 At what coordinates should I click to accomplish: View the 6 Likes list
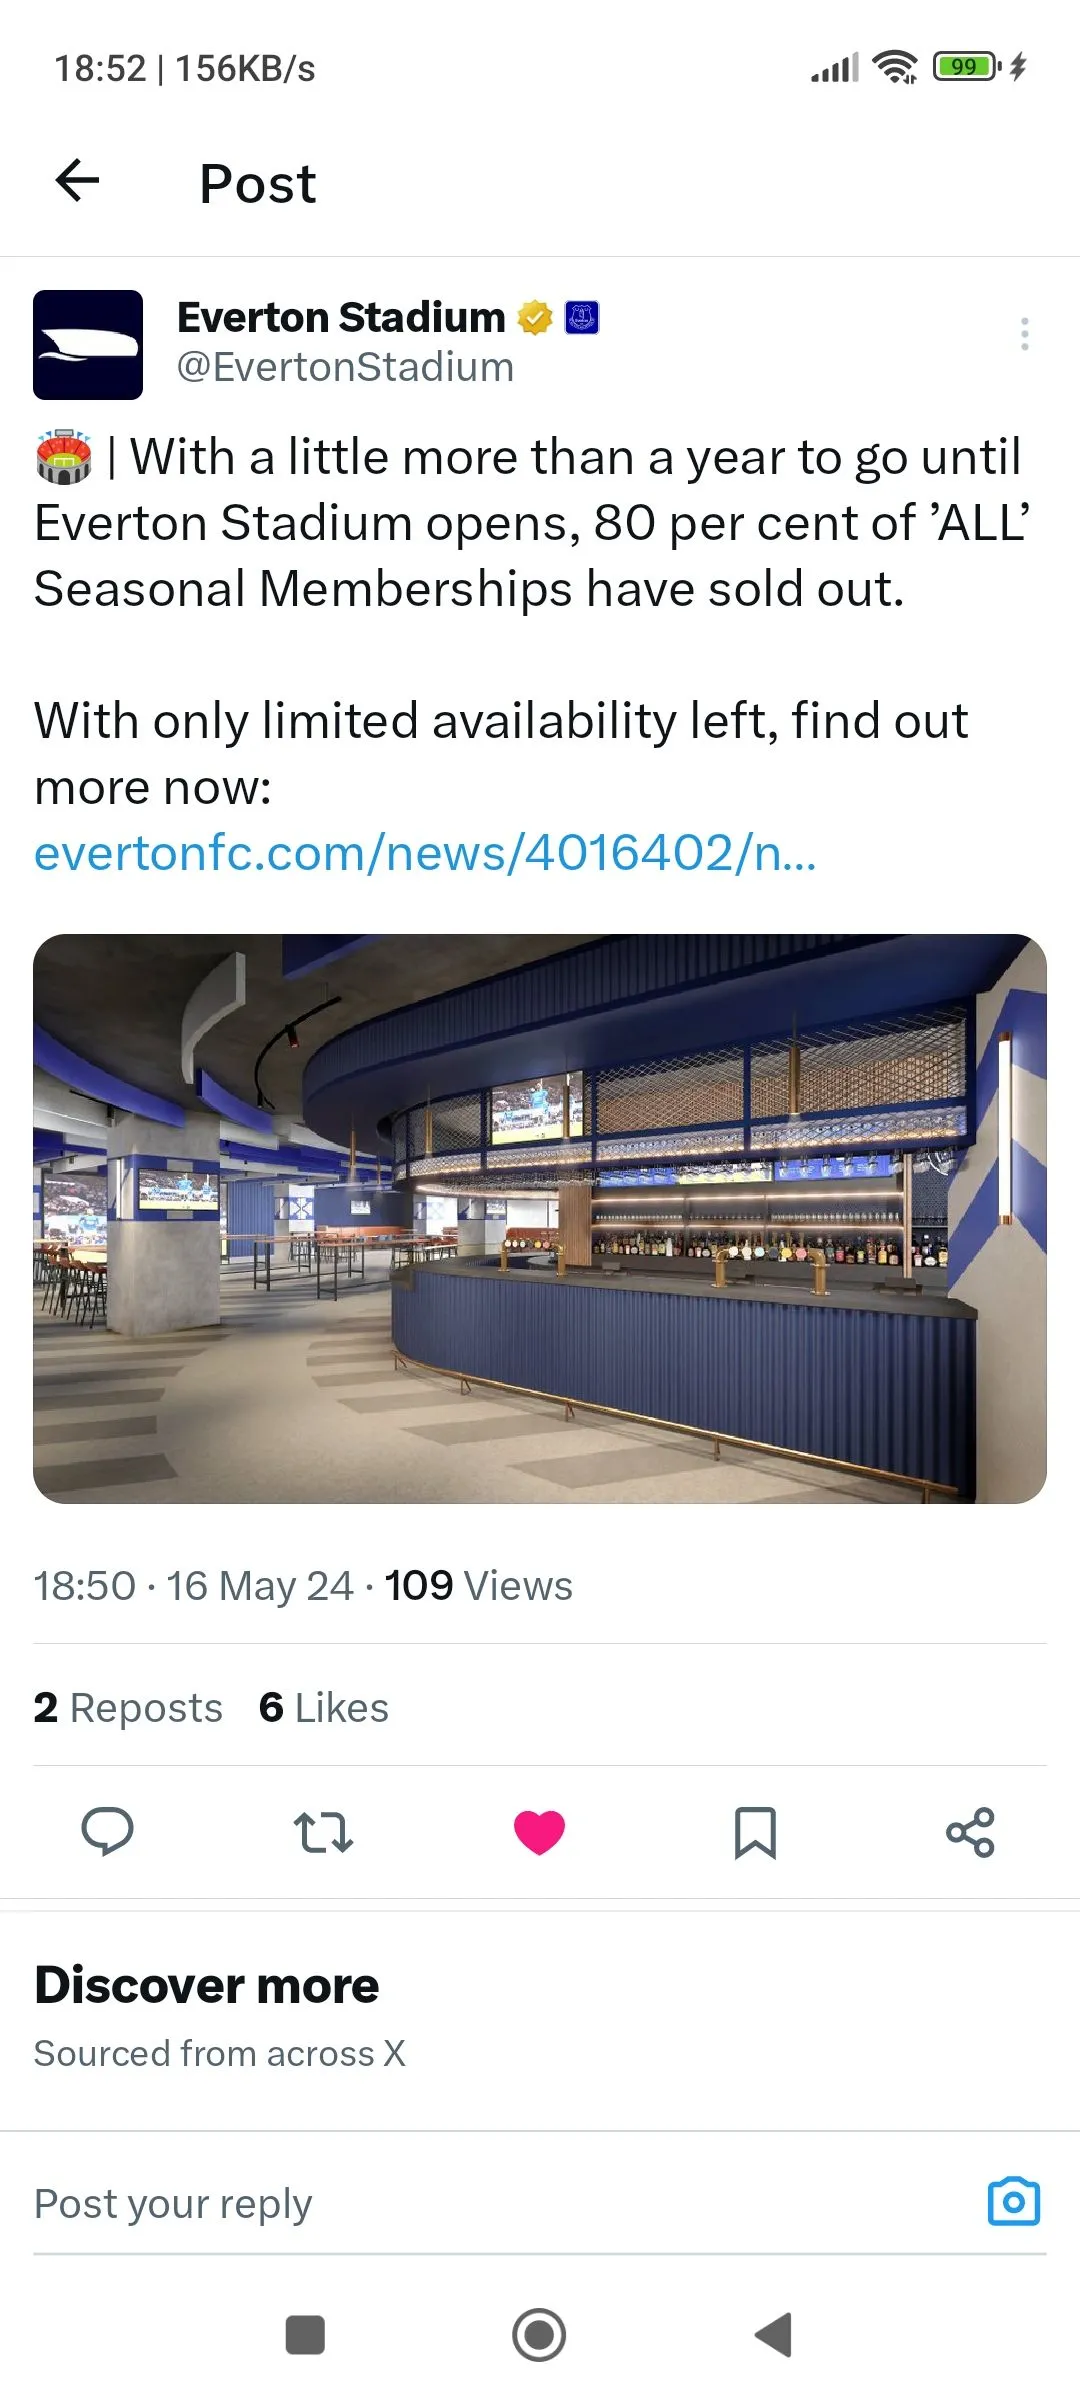[324, 1708]
